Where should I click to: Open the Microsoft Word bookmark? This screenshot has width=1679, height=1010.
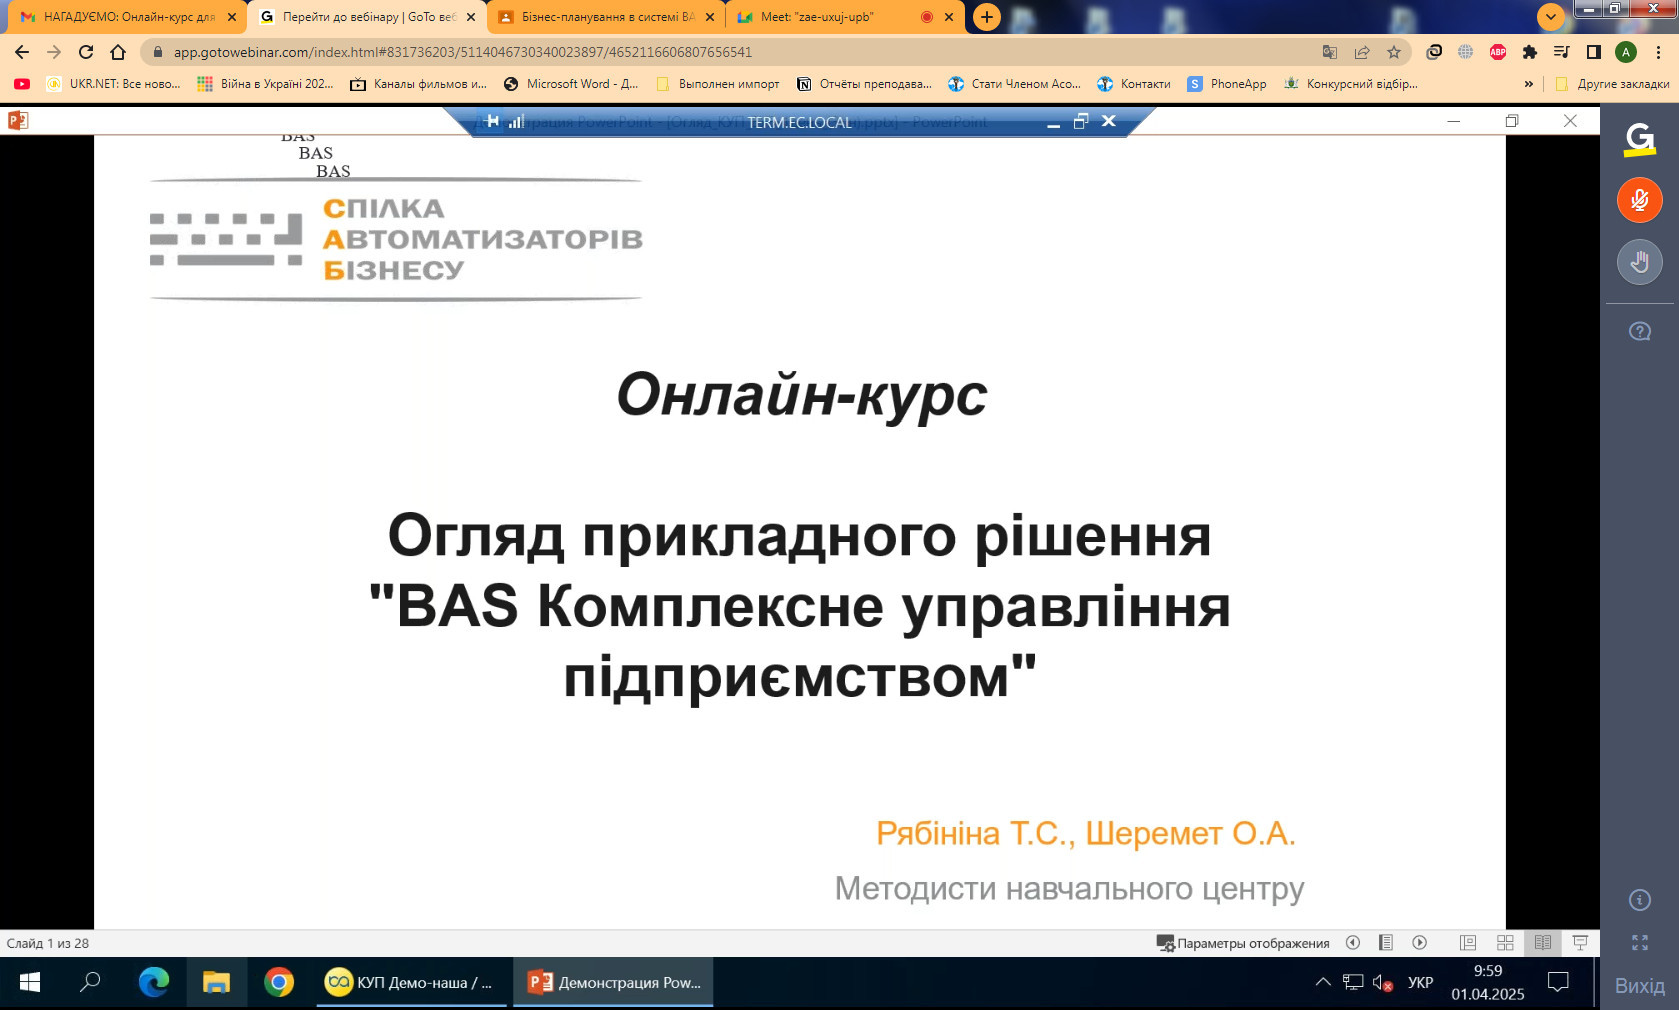coord(571,84)
